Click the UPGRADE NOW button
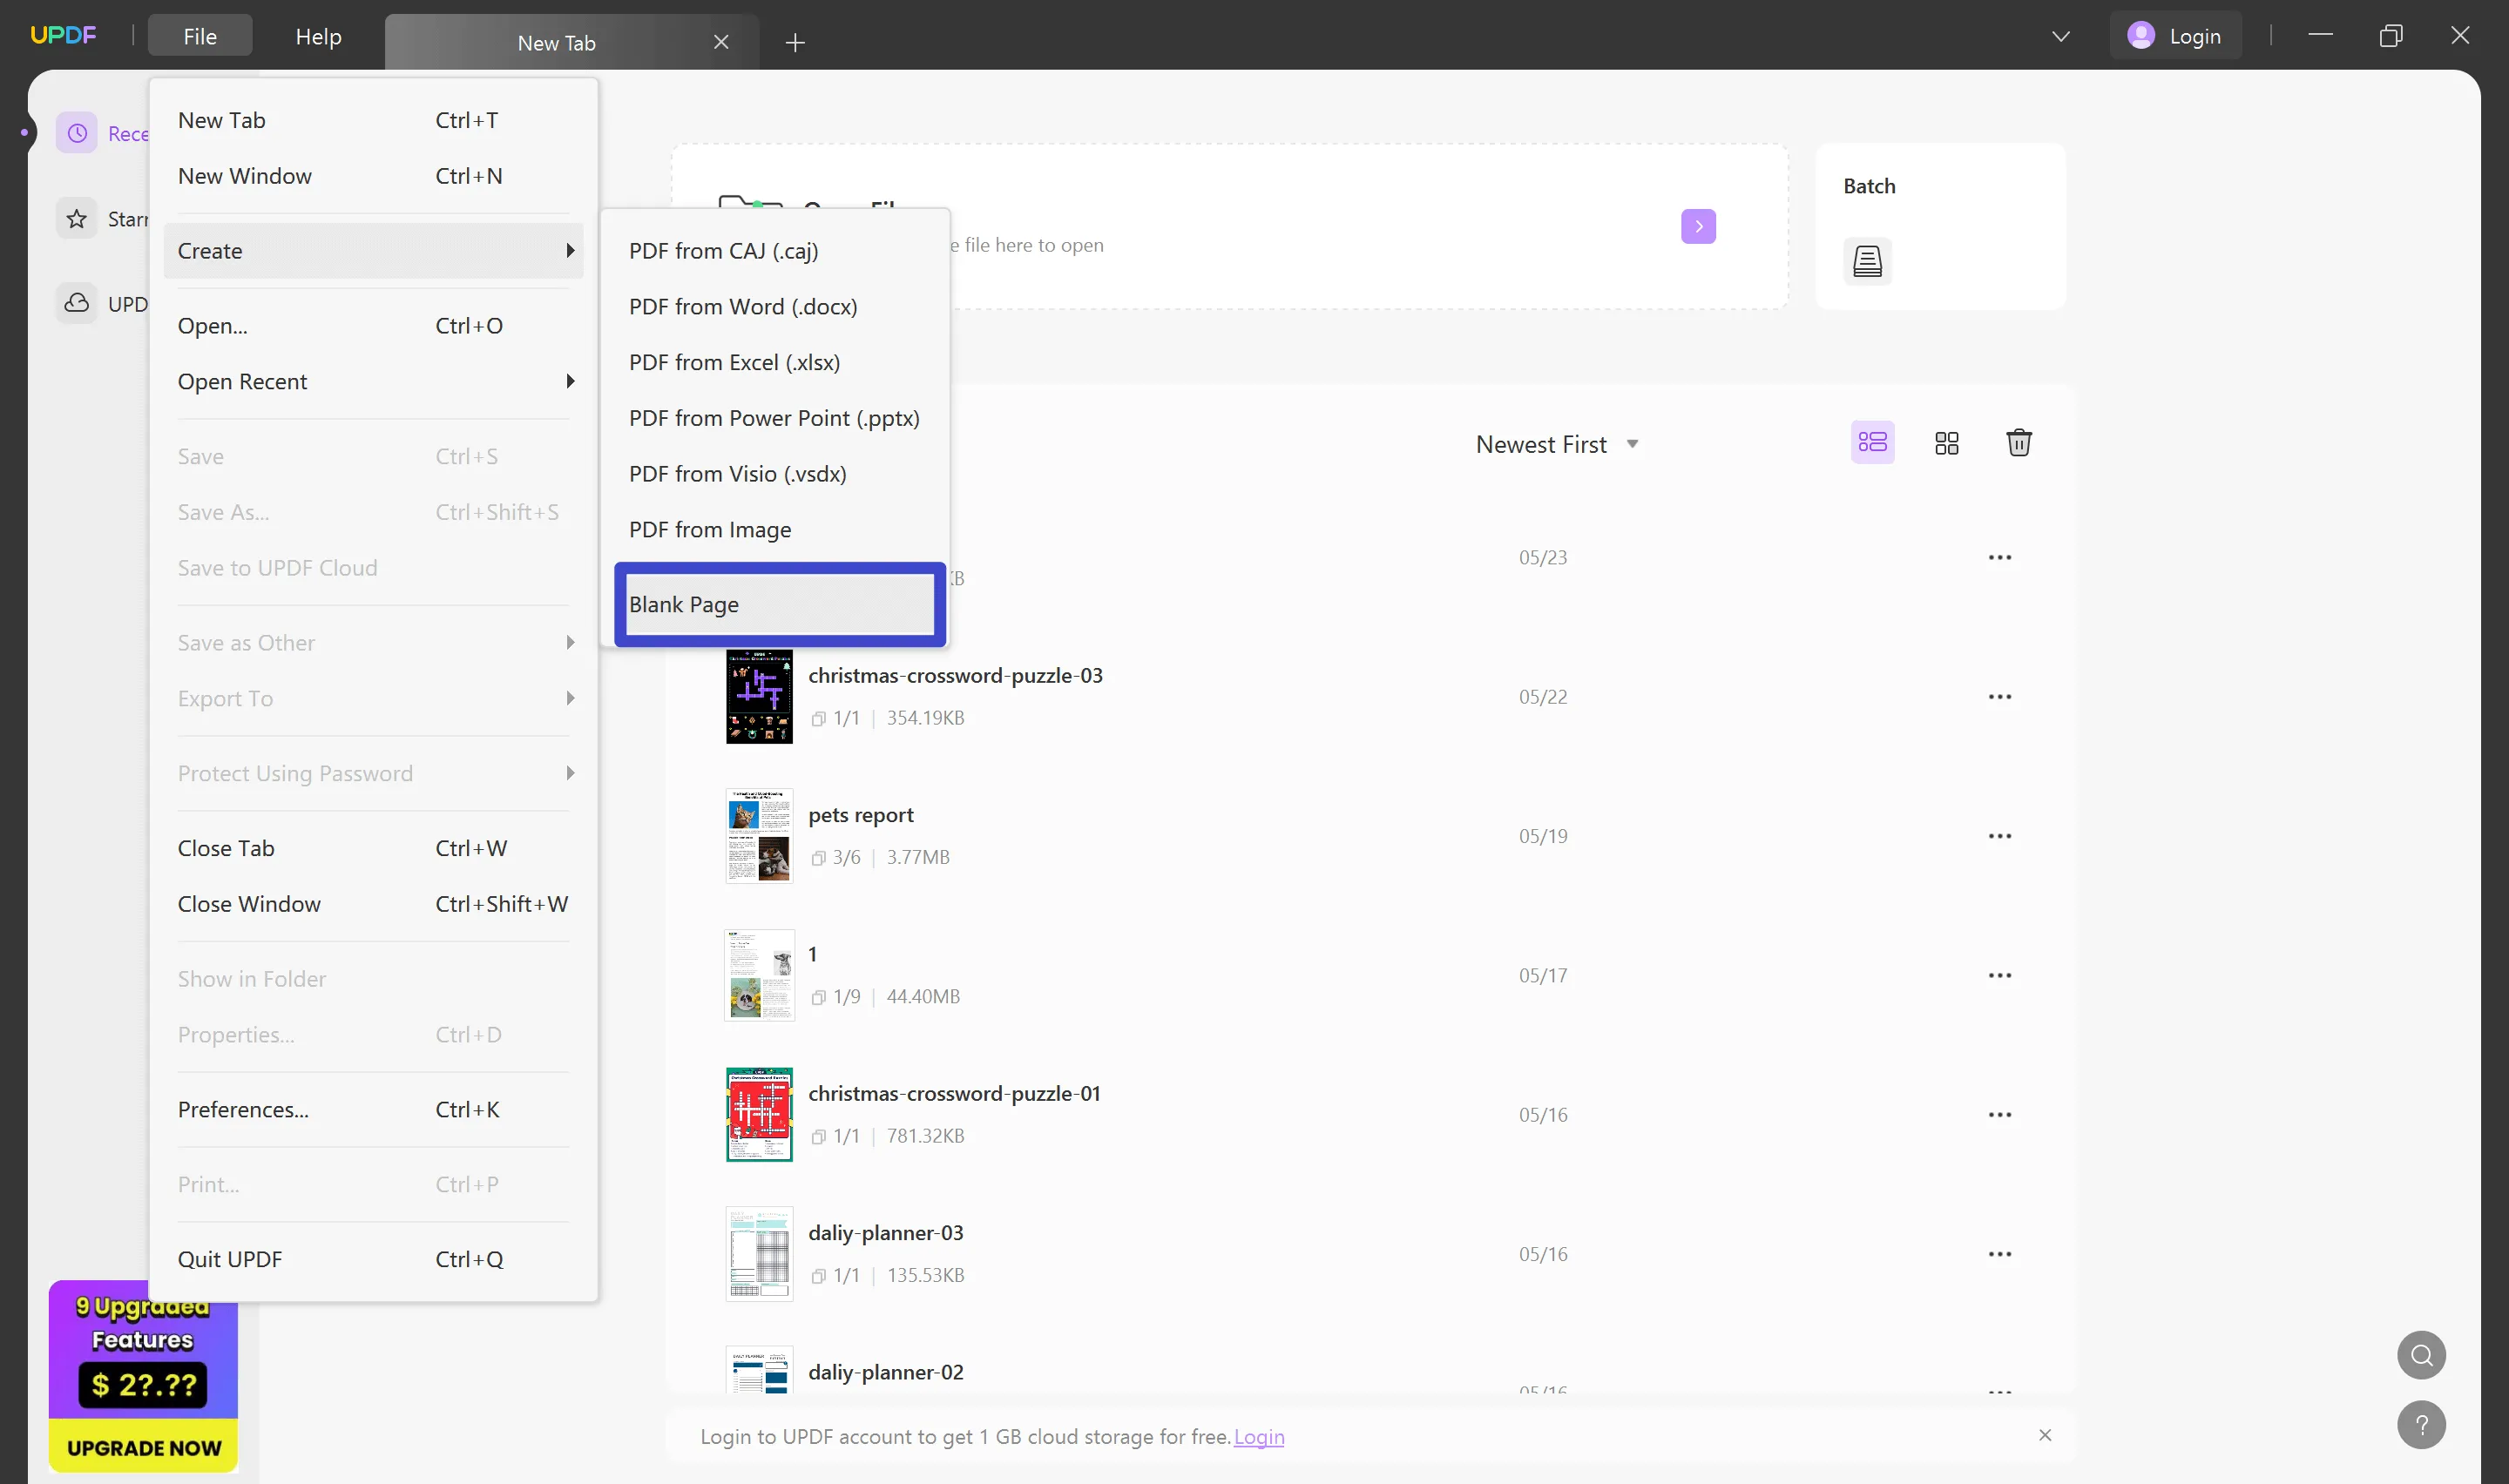Image resolution: width=2509 pixels, height=1484 pixels. tap(143, 1447)
